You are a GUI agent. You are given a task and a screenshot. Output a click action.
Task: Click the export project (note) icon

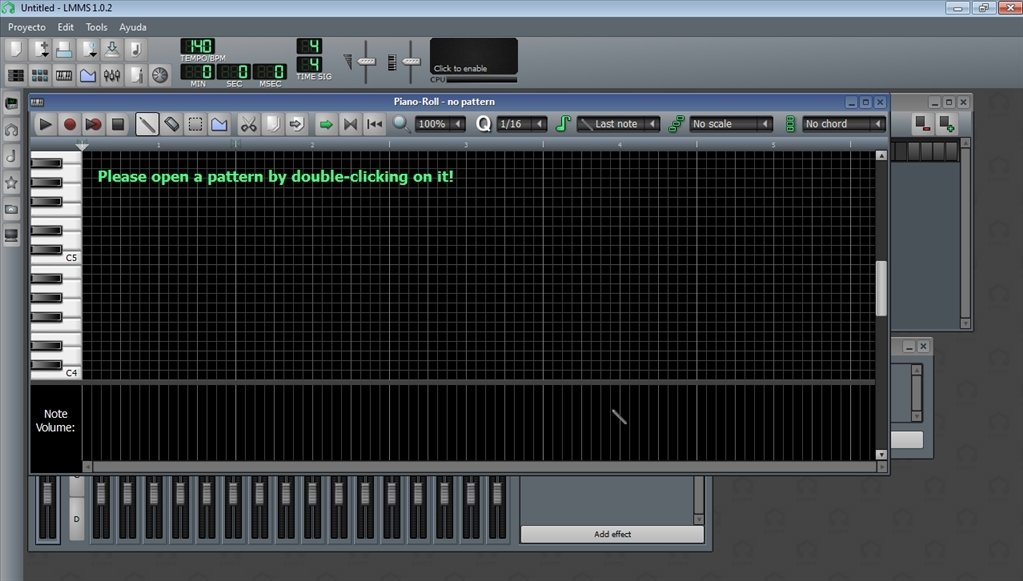136,49
